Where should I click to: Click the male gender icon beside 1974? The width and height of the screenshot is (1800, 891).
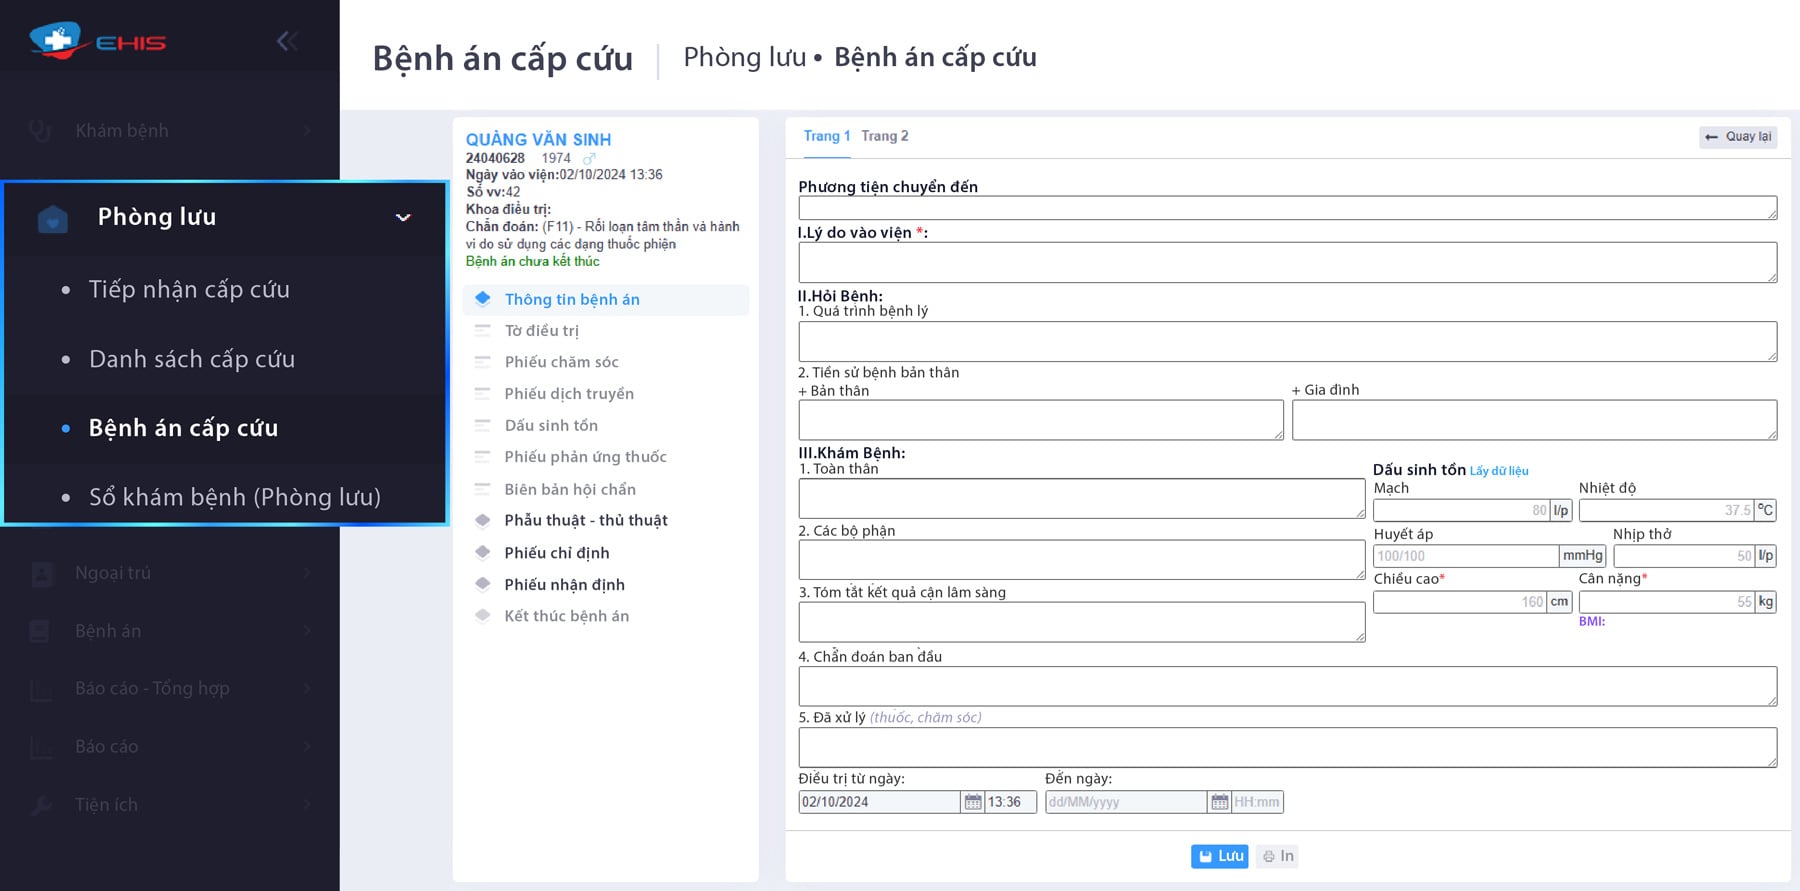pyautogui.click(x=589, y=158)
